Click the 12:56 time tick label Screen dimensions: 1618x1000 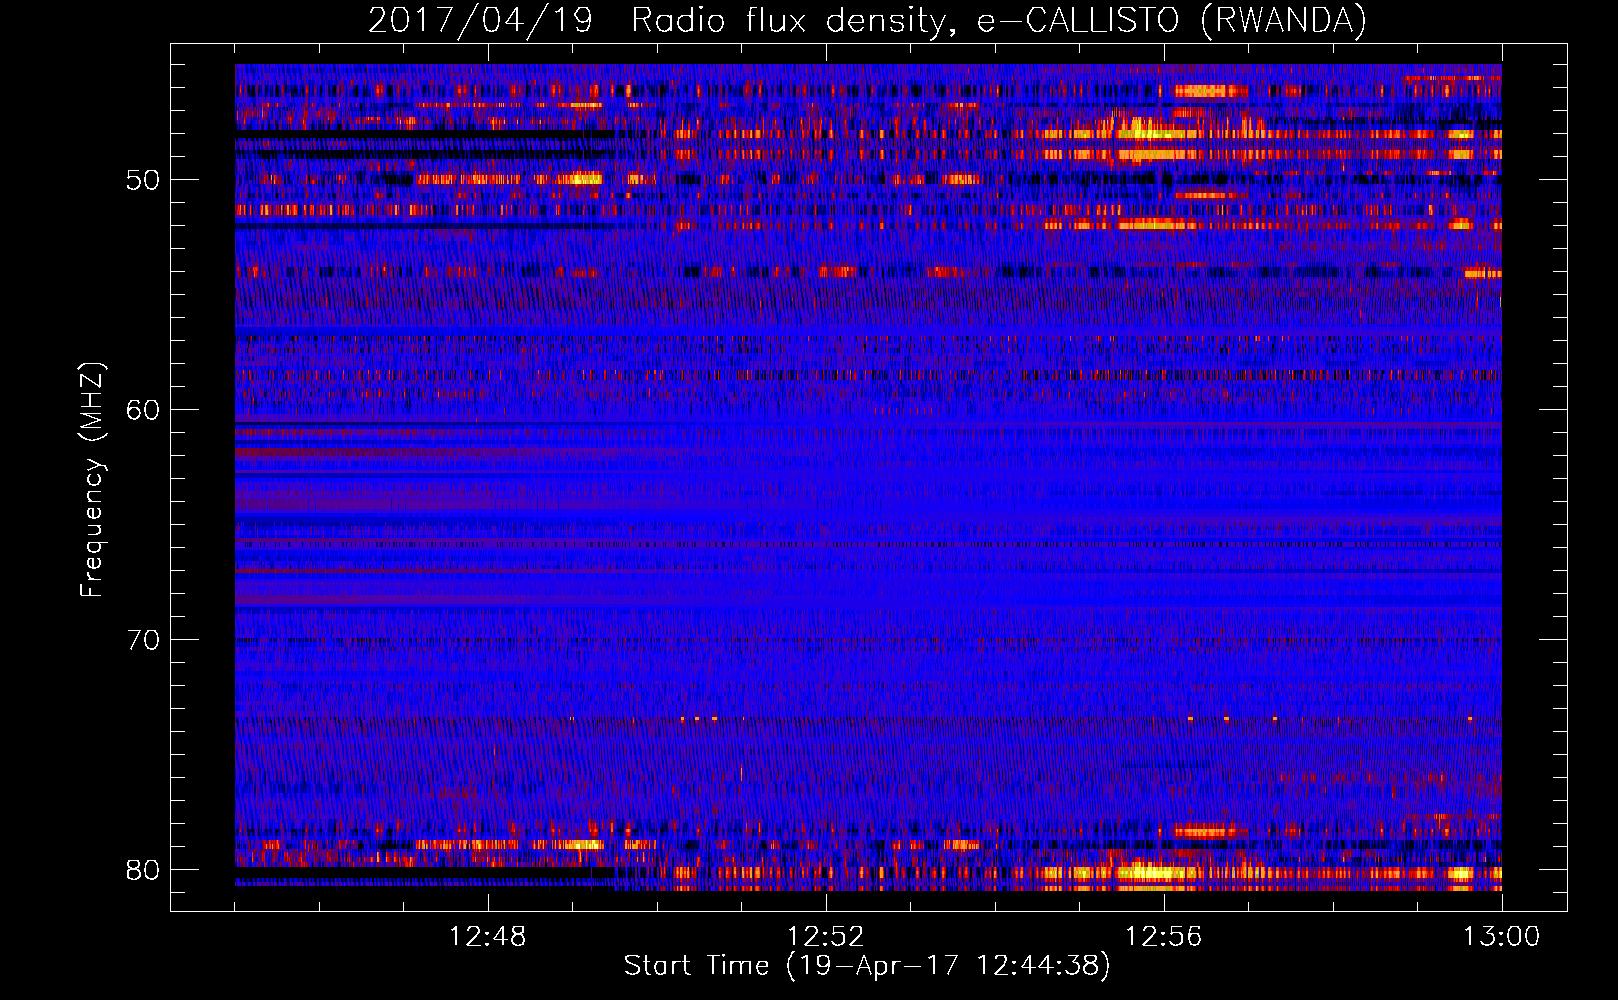(1164, 937)
